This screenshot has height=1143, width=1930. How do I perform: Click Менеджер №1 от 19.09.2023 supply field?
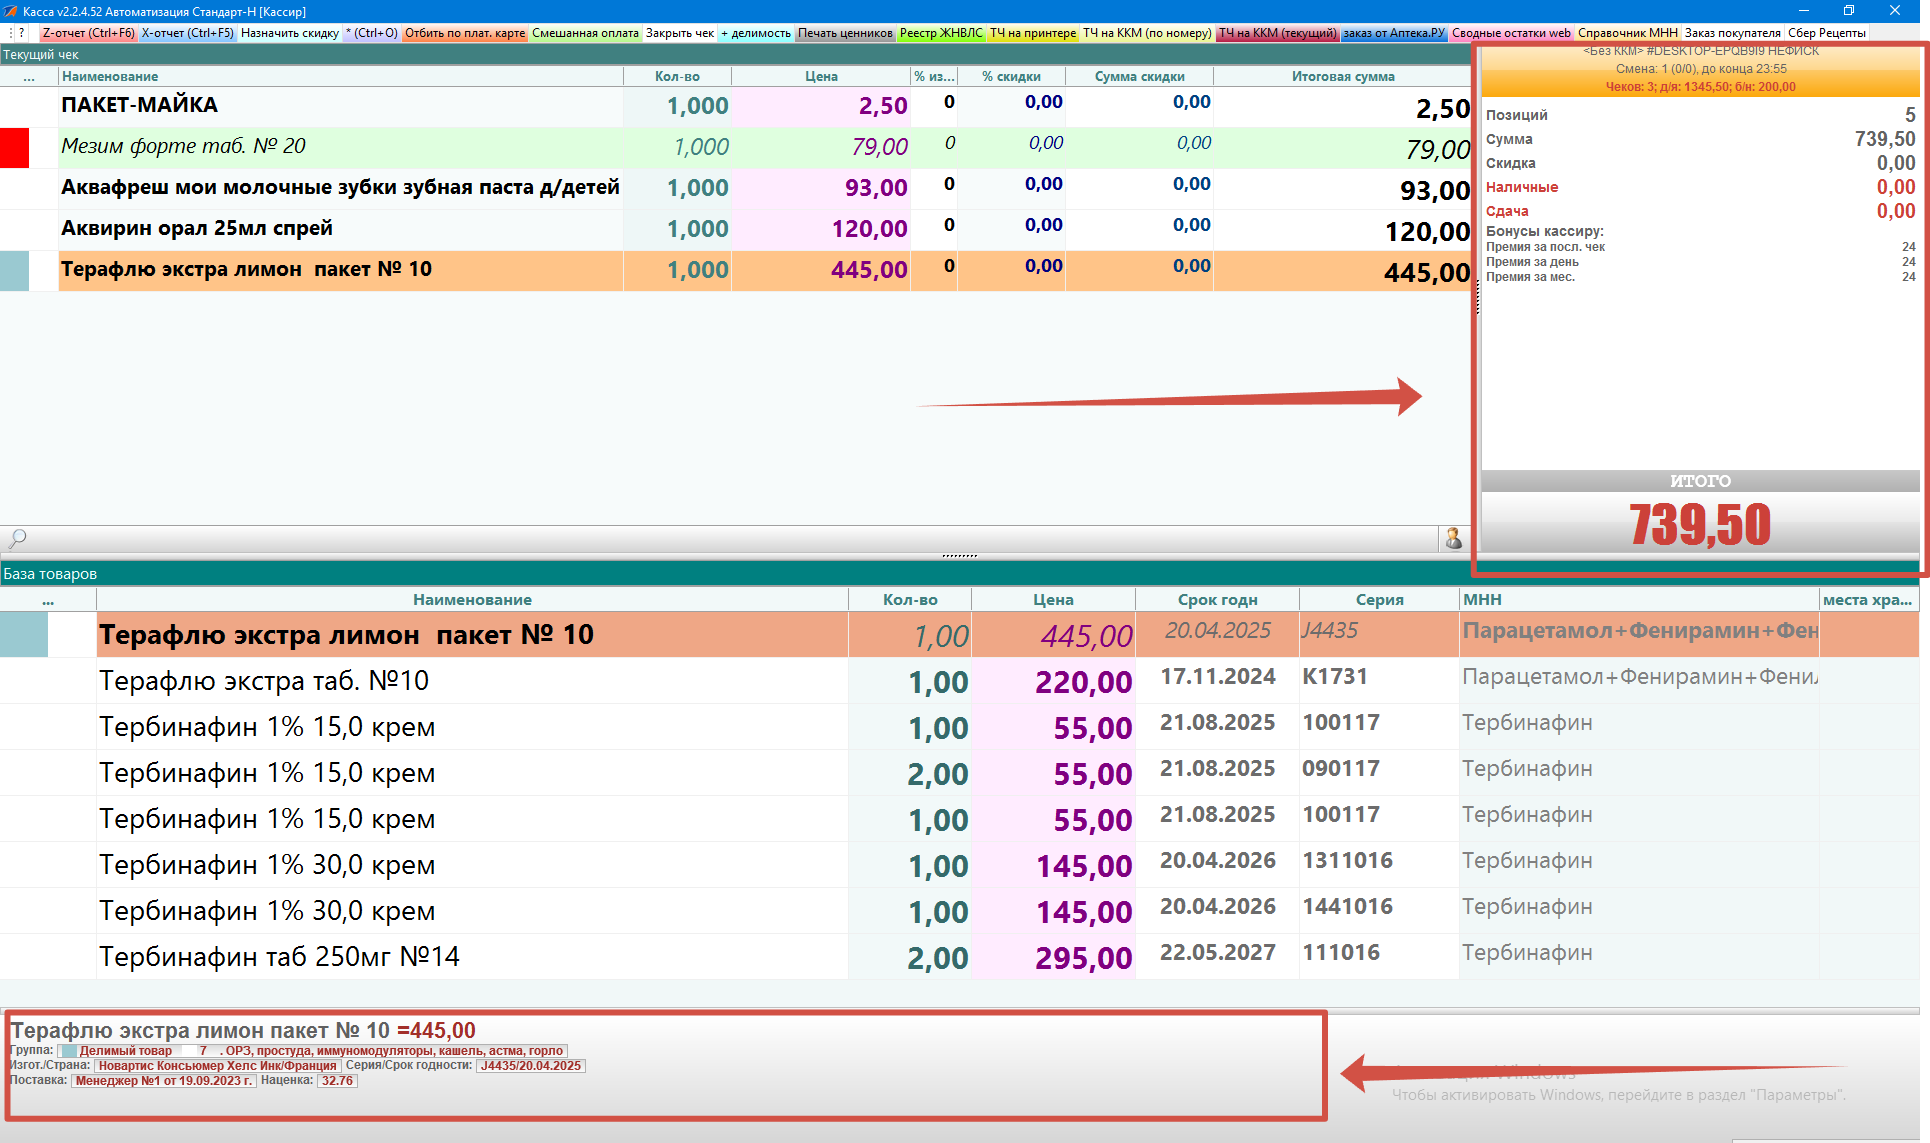pos(164,1081)
